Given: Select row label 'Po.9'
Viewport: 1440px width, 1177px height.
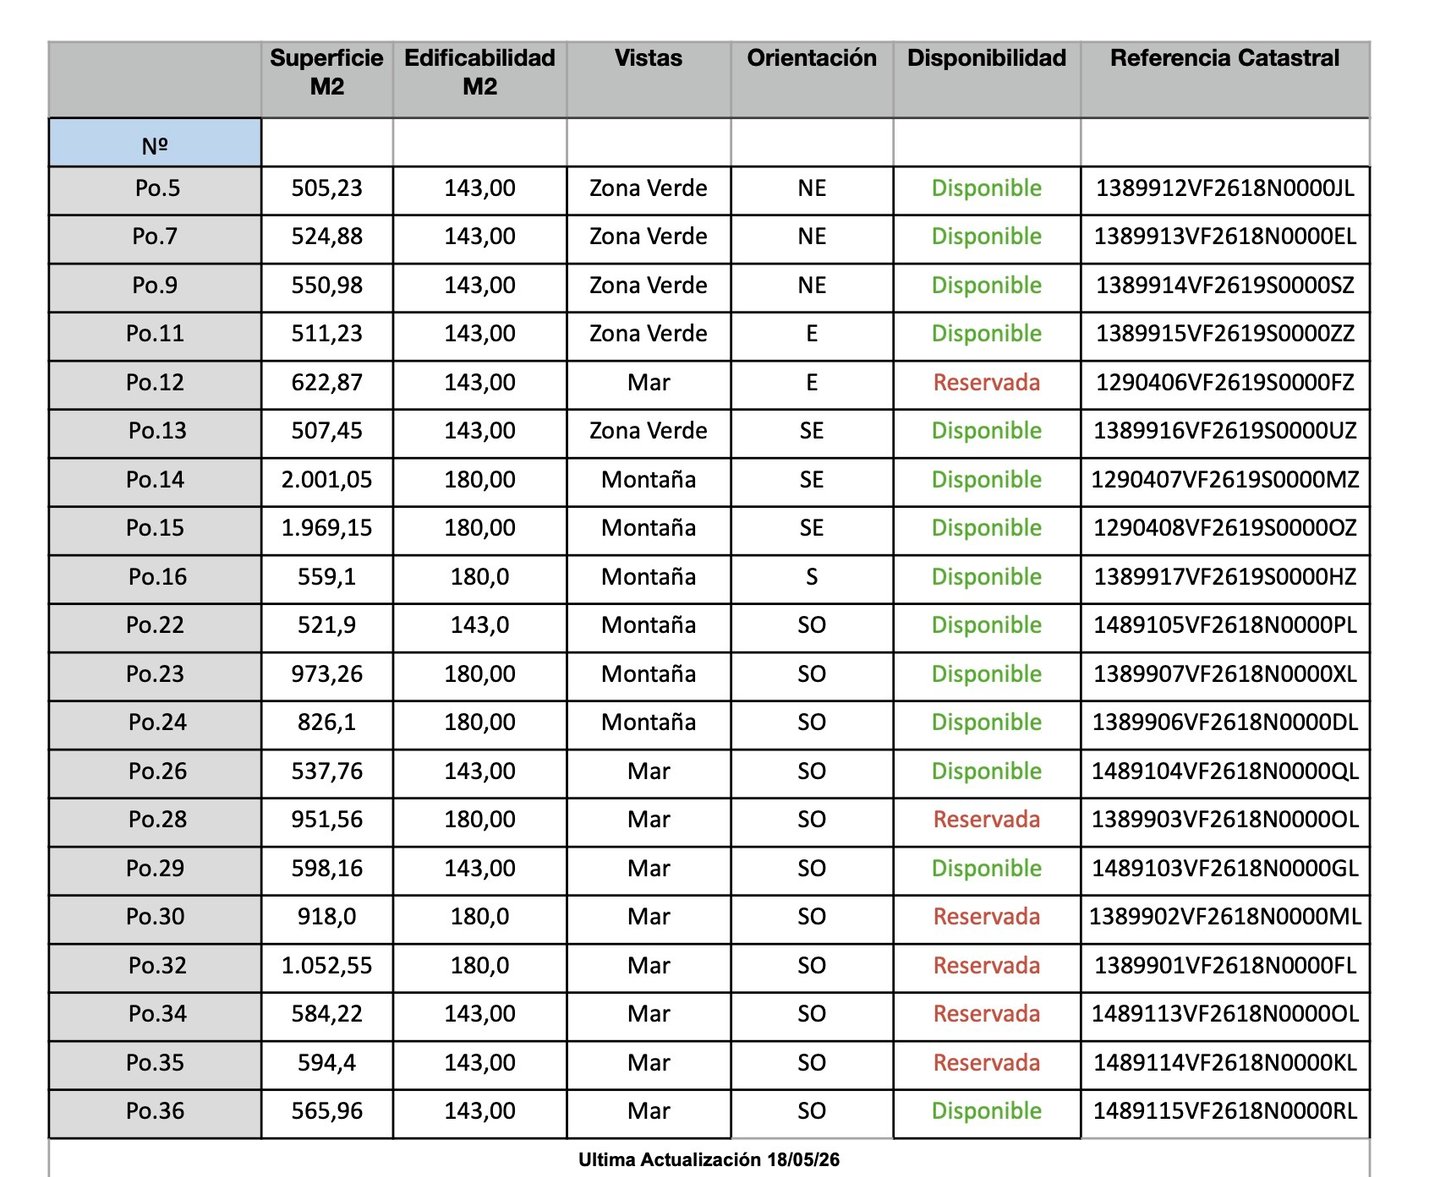Looking at the screenshot, I should 155,285.
